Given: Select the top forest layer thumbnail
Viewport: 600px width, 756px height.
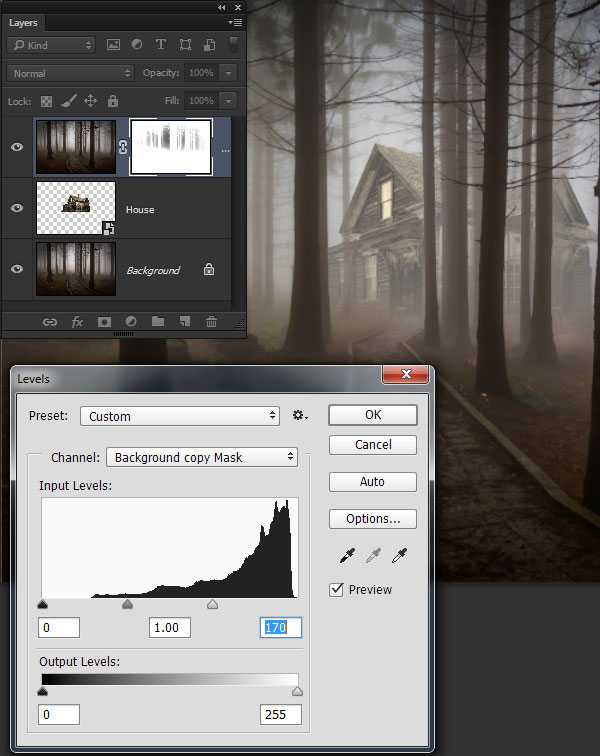Looking at the screenshot, I should click(x=76, y=147).
